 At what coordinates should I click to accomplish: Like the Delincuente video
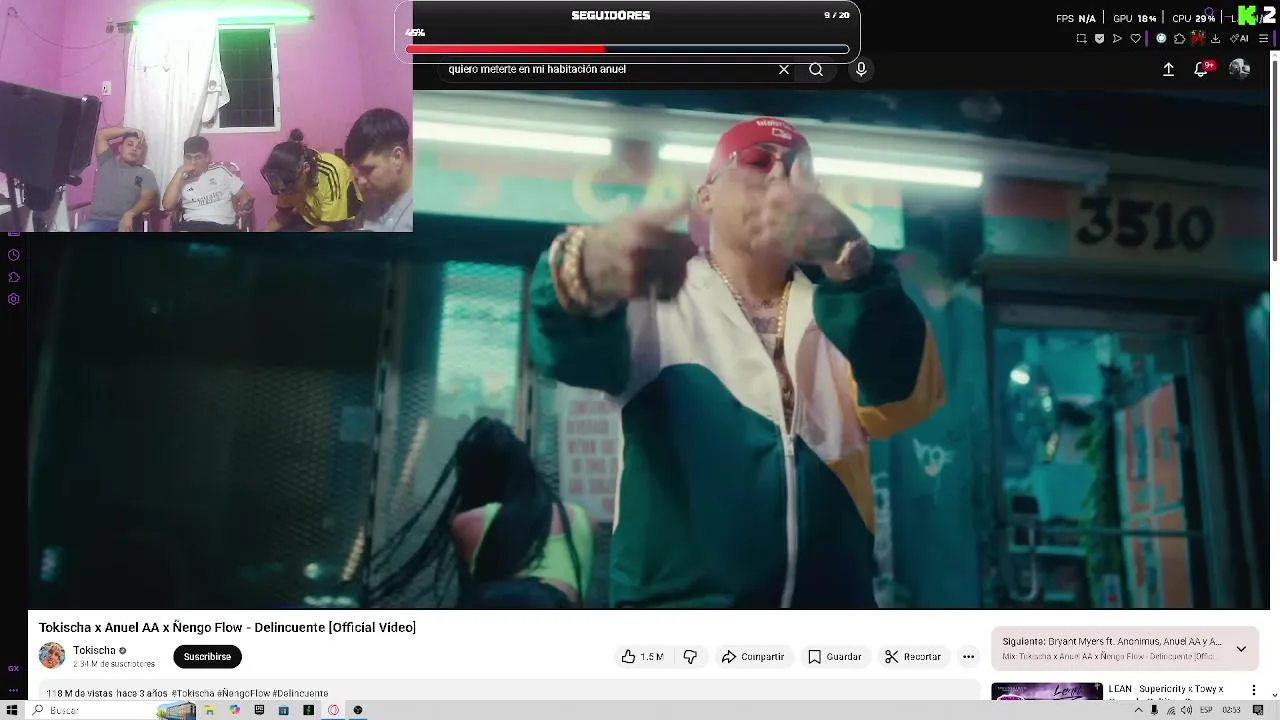coord(642,657)
